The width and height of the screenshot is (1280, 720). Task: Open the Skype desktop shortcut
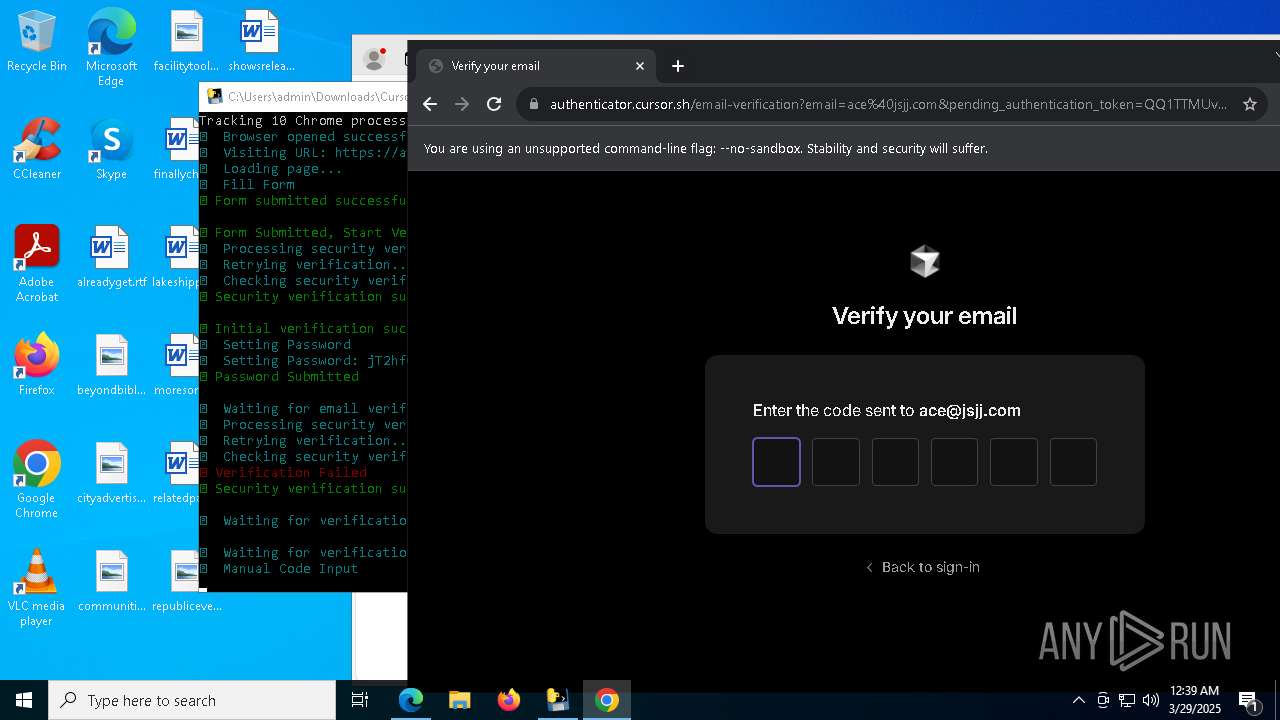[111, 149]
